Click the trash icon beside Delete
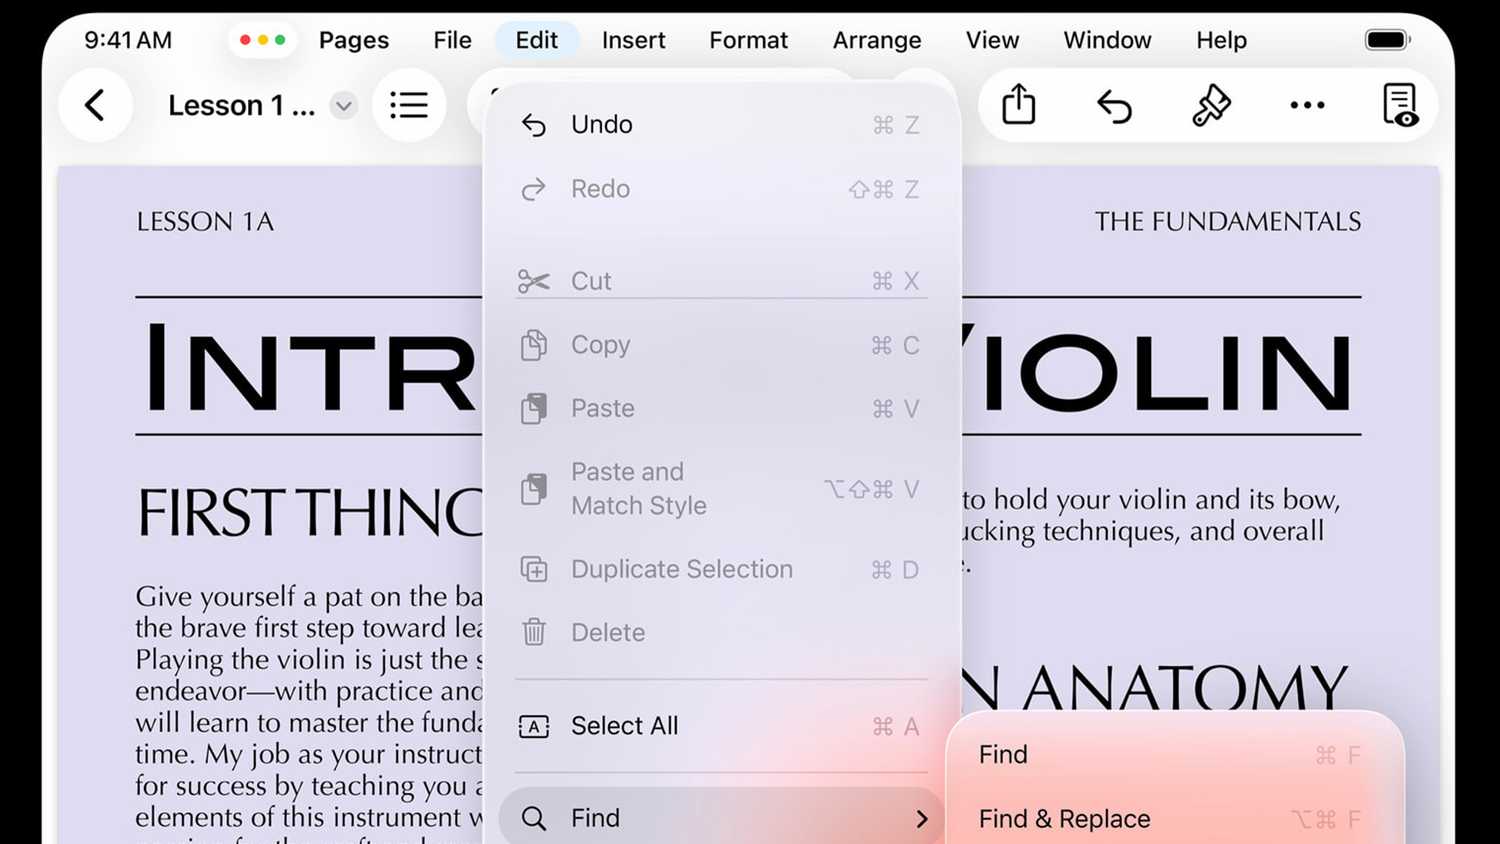 coord(534,632)
